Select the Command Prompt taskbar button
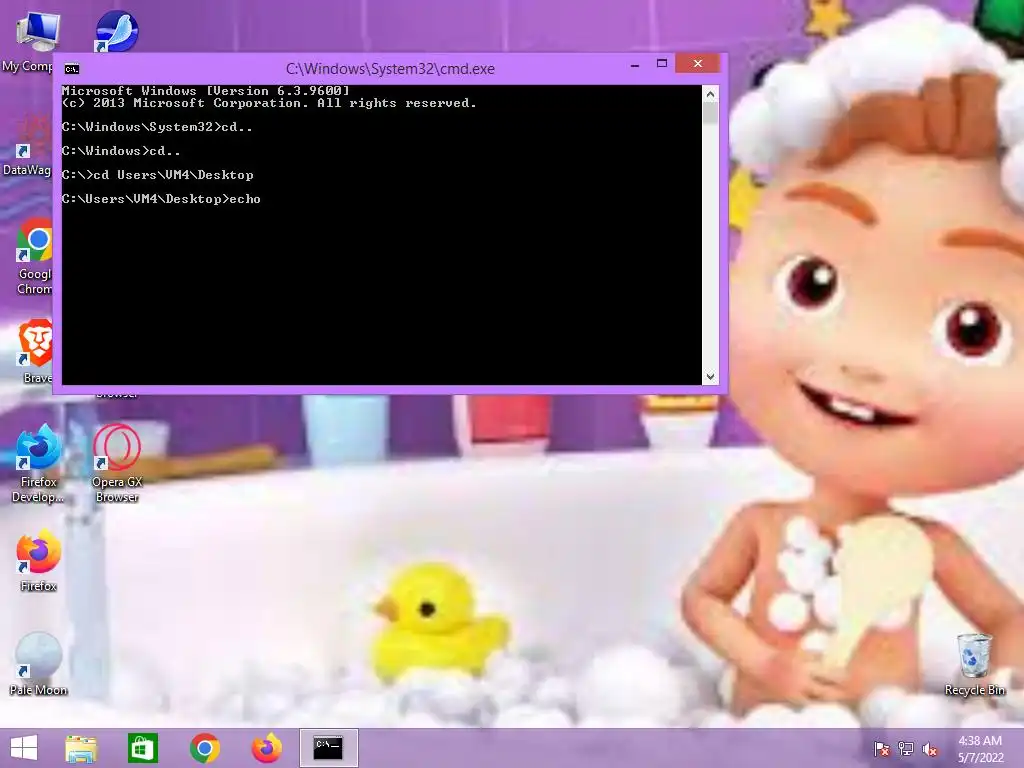This screenshot has height=768, width=1024. (328, 748)
